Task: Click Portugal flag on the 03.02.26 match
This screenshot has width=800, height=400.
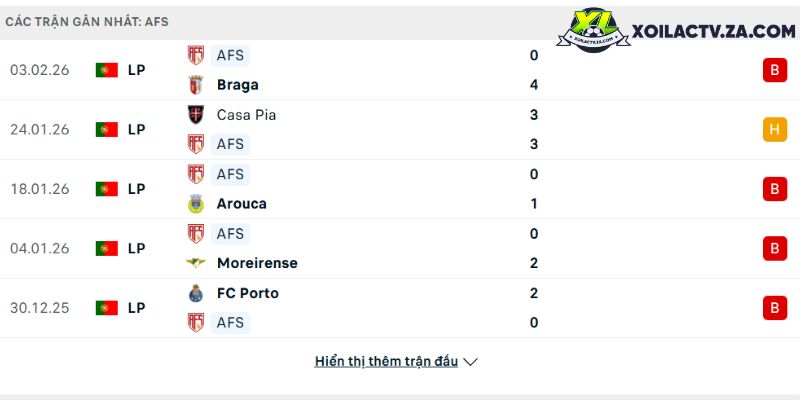Action: click(x=107, y=70)
